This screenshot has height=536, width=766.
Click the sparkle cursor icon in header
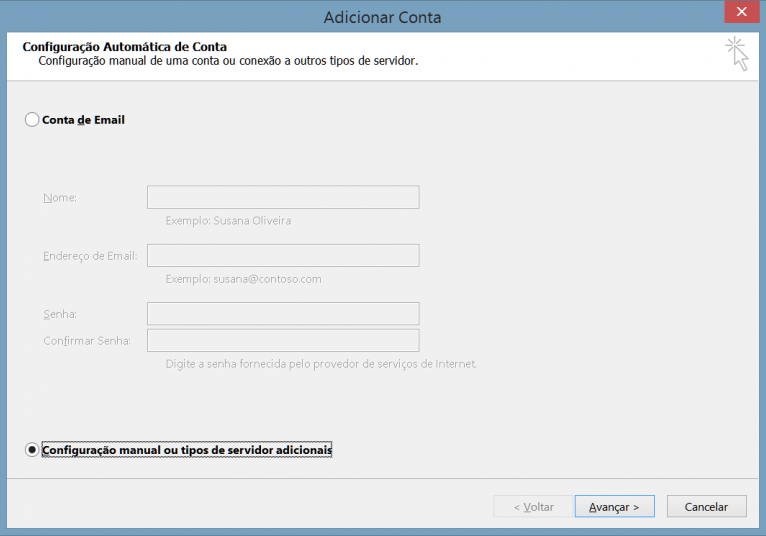click(x=737, y=53)
